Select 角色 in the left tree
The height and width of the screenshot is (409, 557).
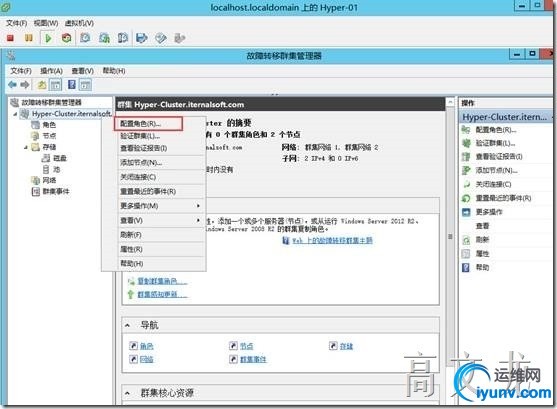[x=49, y=125]
